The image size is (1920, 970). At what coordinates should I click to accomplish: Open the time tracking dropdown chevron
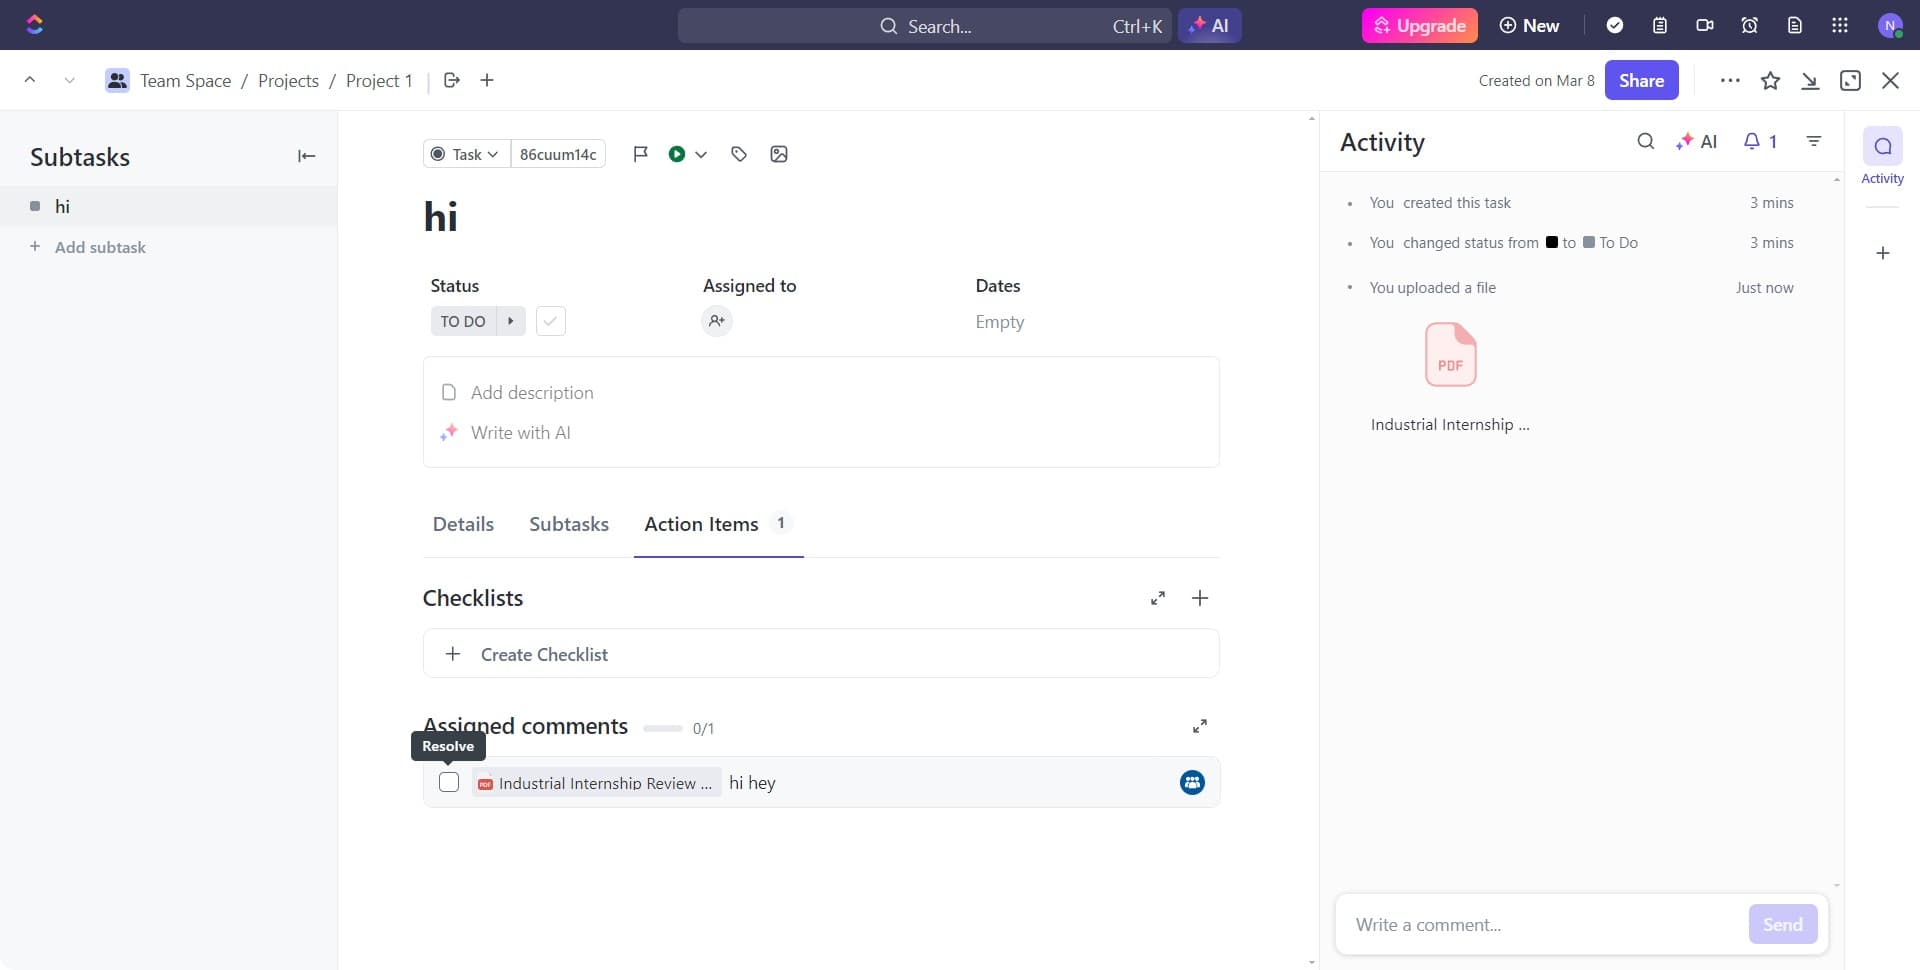(x=701, y=153)
